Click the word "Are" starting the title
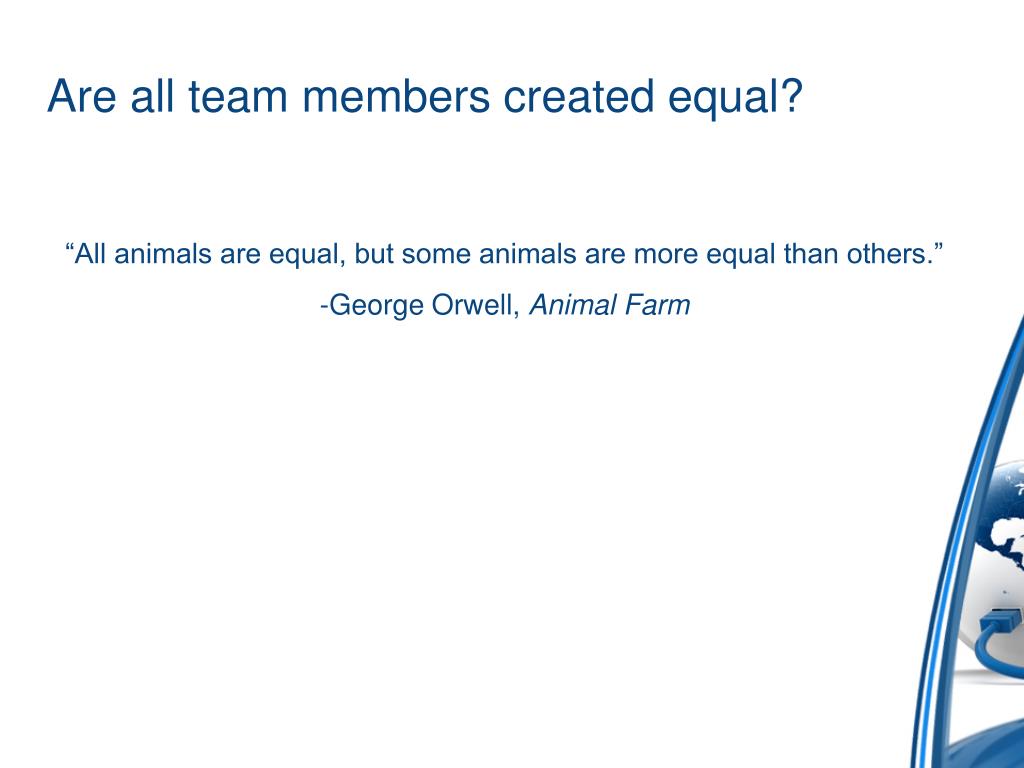Viewport: 1024px width, 768px height. (x=82, y=97)
